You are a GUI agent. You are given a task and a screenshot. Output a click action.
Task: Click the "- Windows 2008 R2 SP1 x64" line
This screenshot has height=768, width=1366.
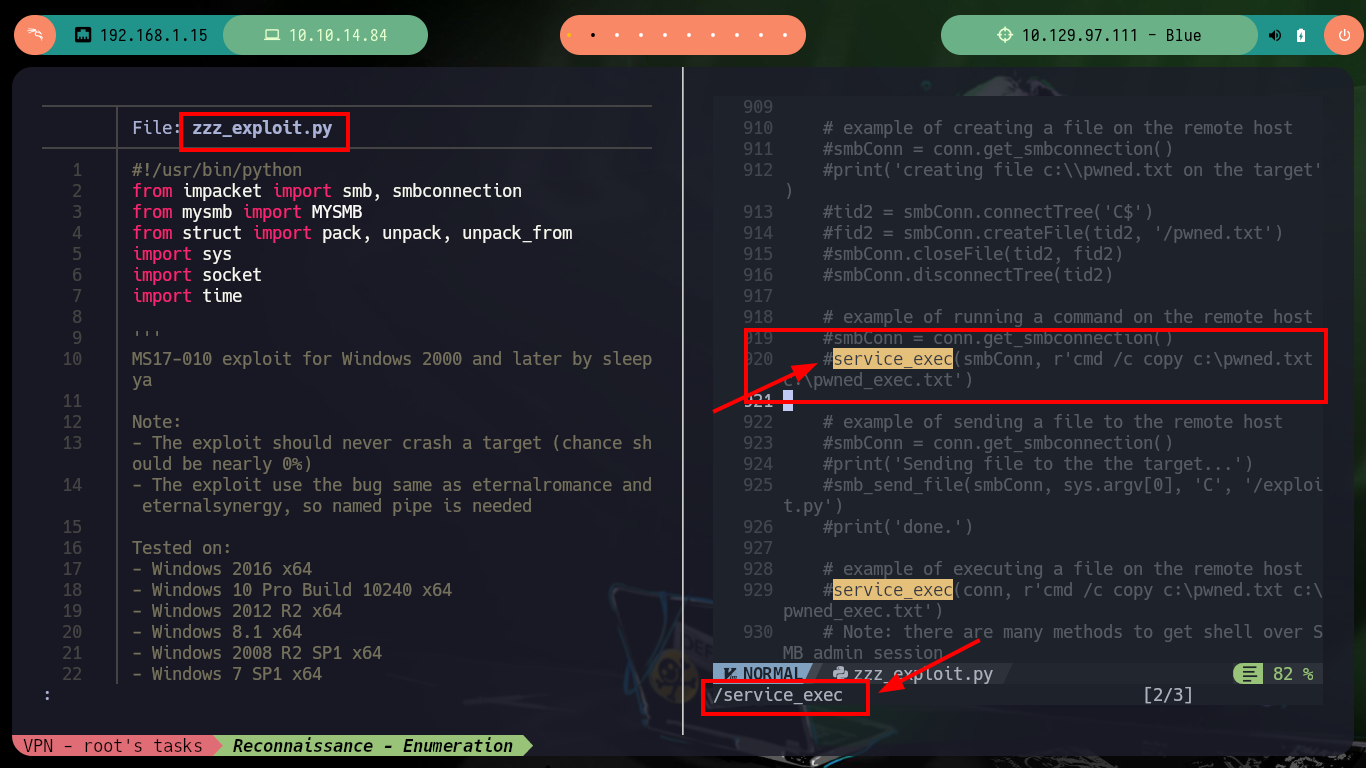point(257,653)
